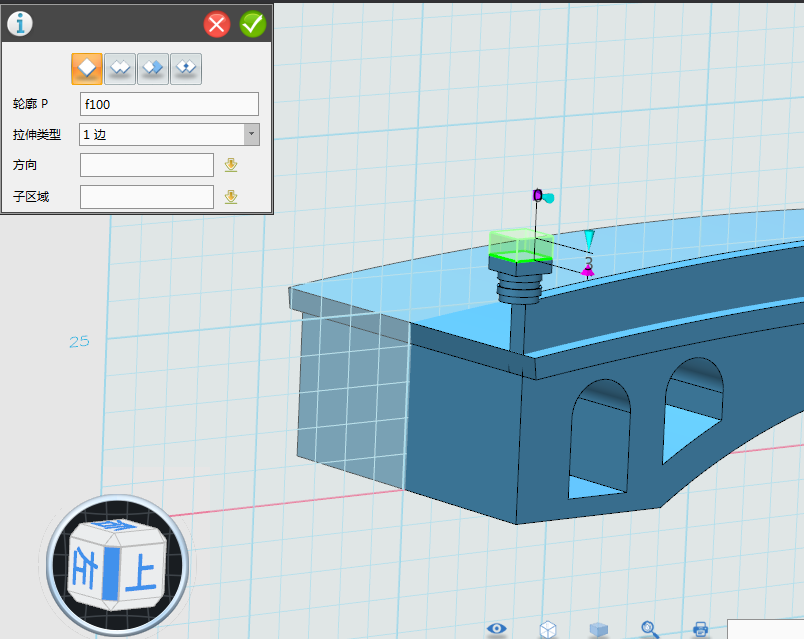
Task: Select the second boolean mode button
Action: click(x=120, y=68)
